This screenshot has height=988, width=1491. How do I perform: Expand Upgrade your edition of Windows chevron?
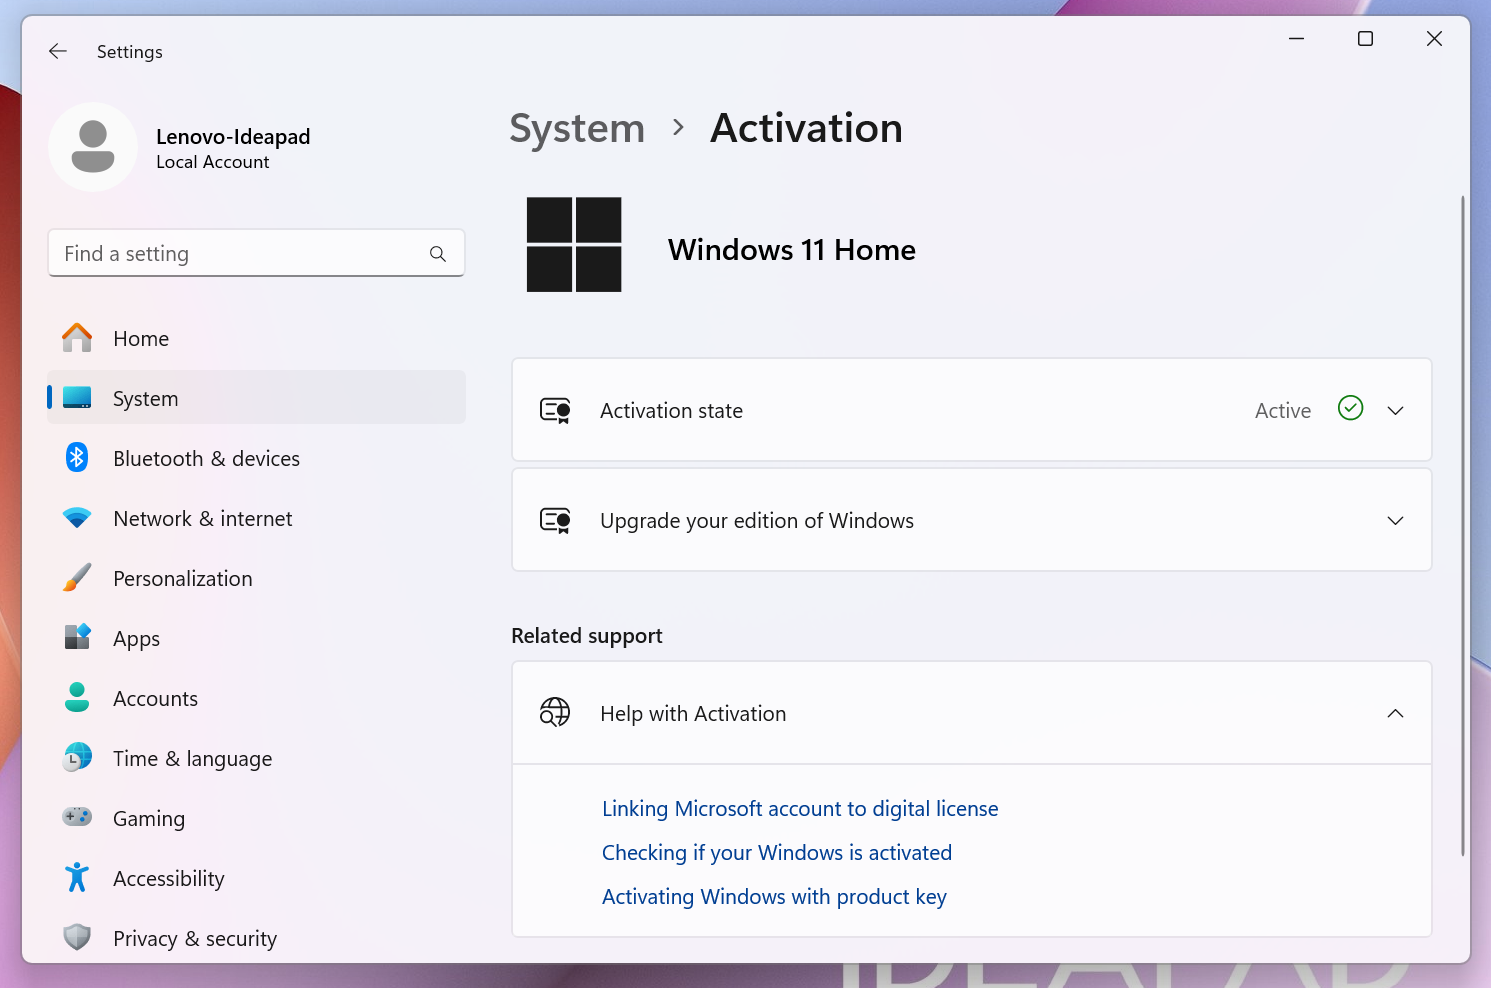click(x=1395, y=520)
